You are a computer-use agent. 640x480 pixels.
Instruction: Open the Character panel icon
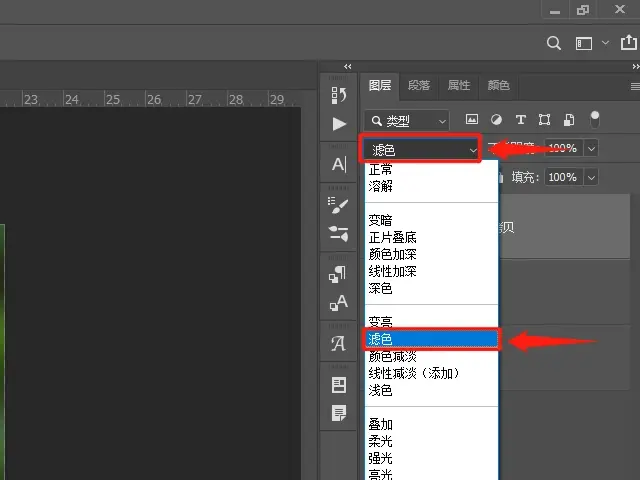tap(339, 164)
